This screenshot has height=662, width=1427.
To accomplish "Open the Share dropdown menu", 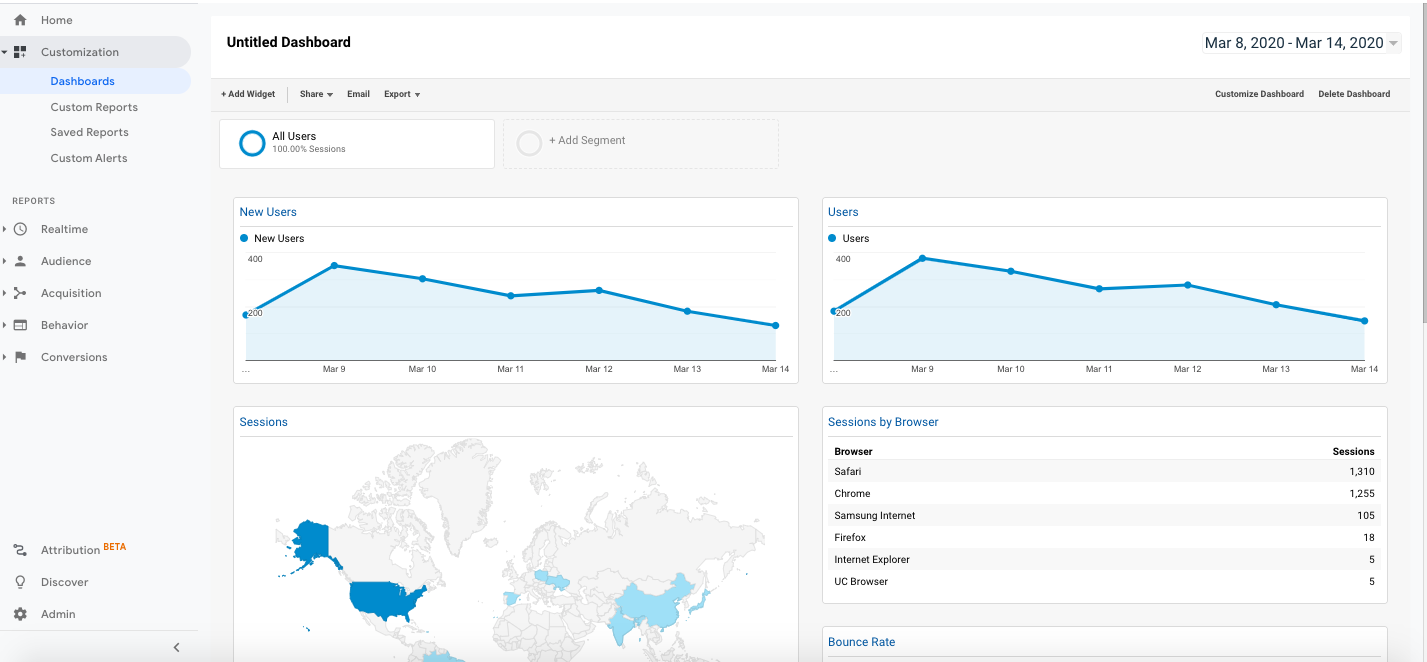I will 316,94.
